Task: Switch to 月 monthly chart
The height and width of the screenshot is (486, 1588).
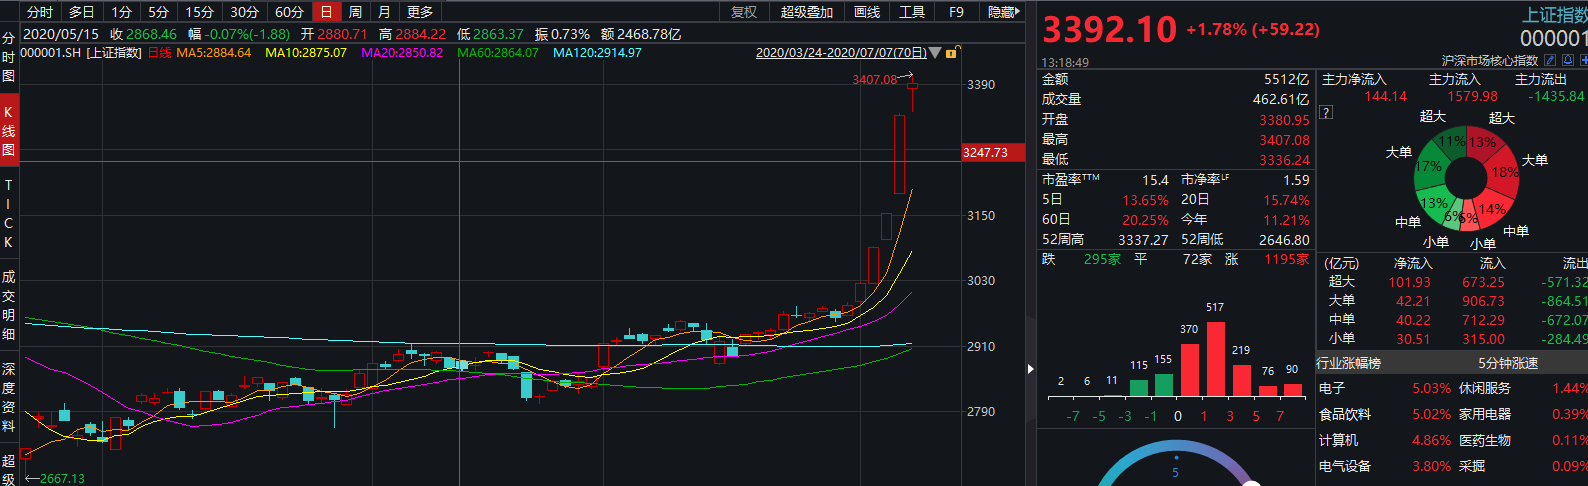Action: pos(384,12)
